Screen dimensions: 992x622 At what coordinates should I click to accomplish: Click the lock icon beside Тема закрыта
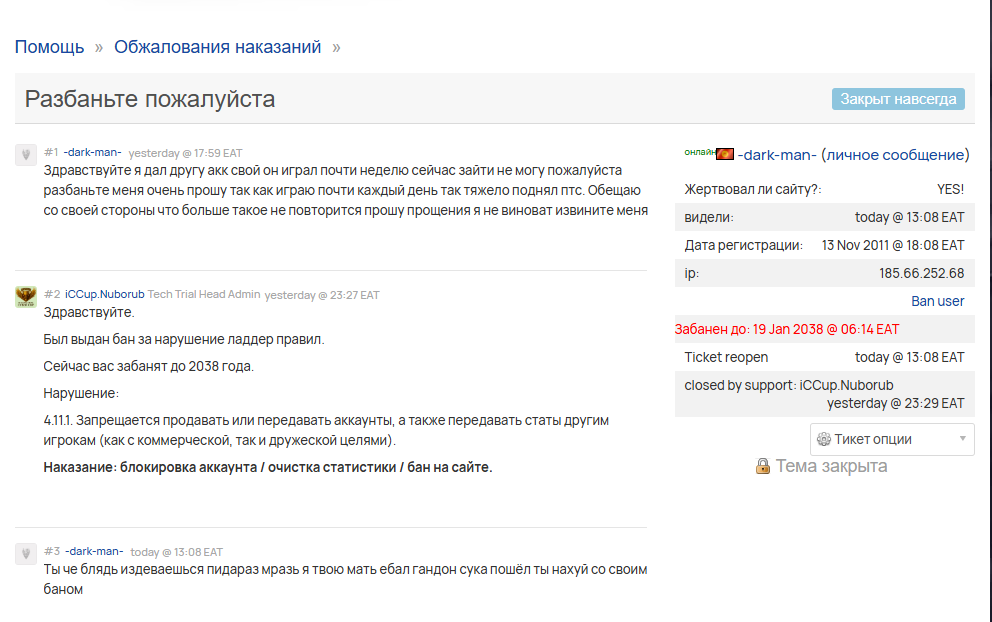(763, 466)
